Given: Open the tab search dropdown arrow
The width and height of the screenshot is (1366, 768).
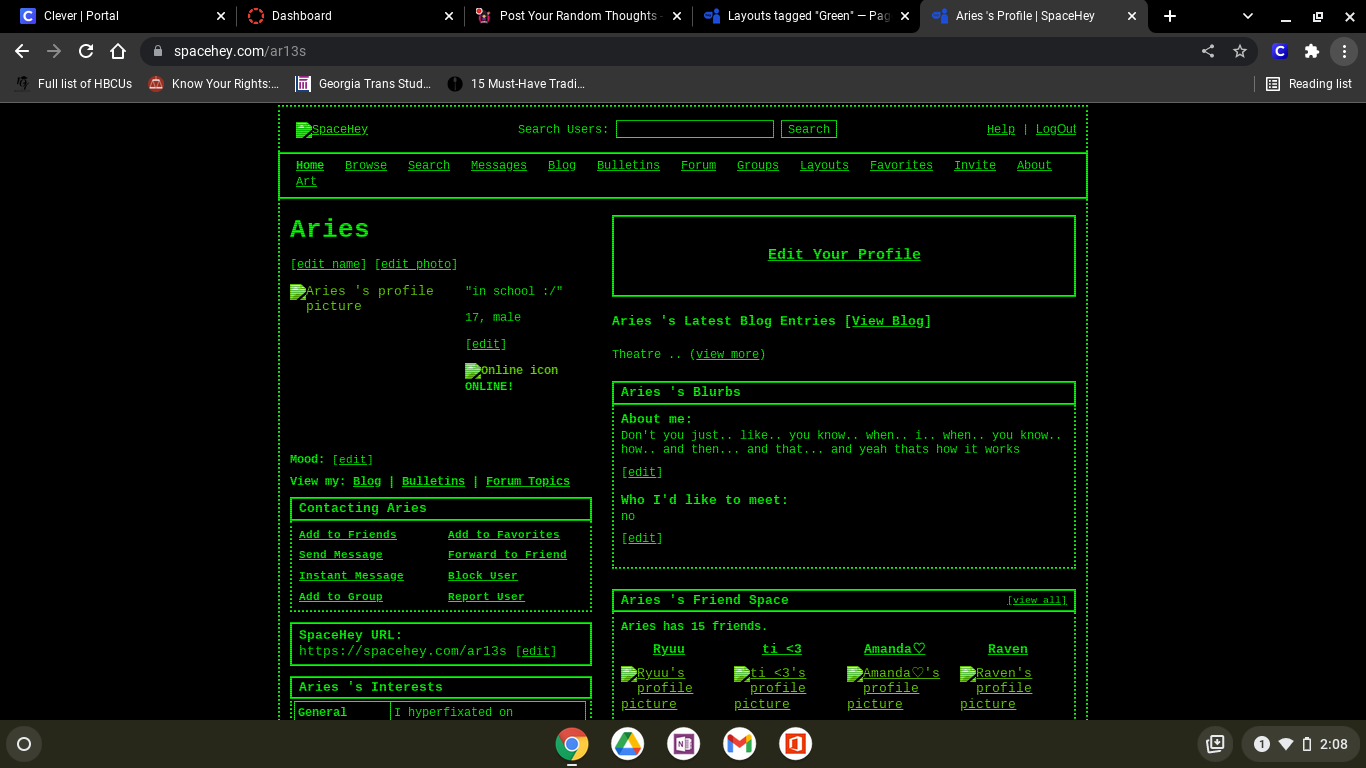Looking at the screenshot, I should [1248, 16].
